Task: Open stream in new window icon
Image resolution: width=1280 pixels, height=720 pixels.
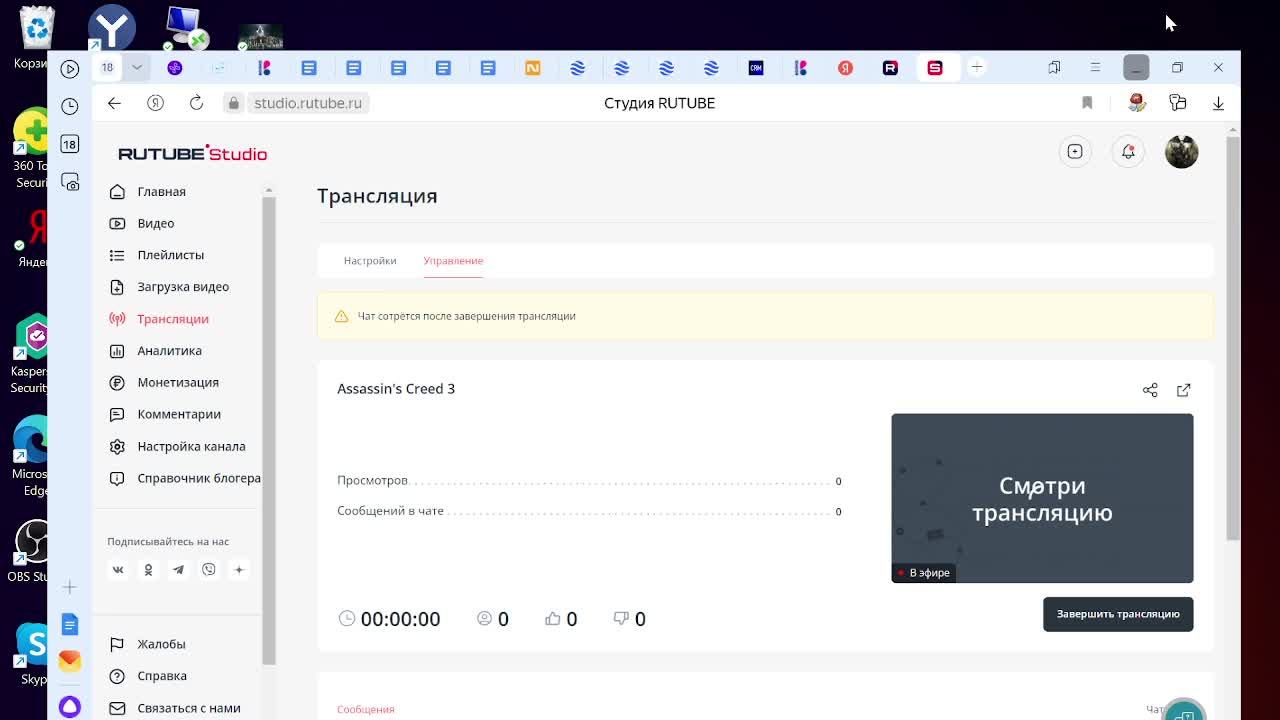Action: point(1184,390)
